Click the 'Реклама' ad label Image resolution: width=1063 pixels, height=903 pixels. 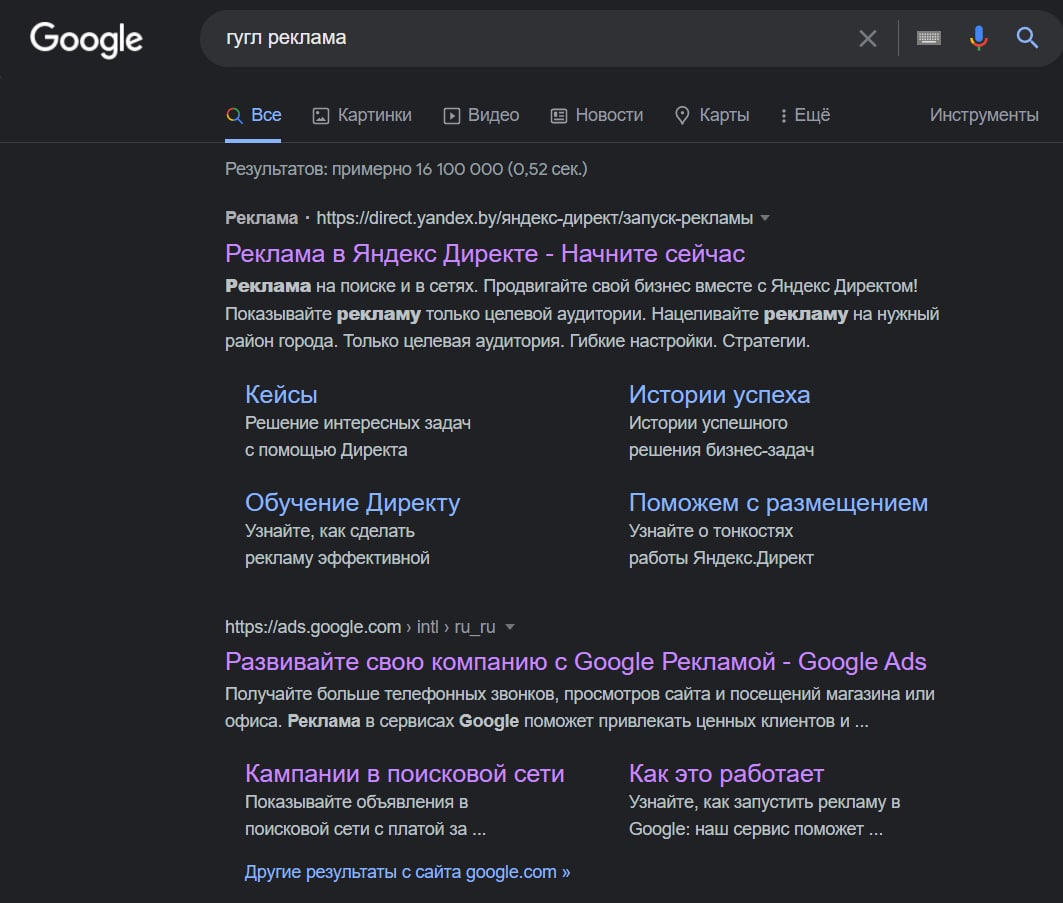(261, 218)
